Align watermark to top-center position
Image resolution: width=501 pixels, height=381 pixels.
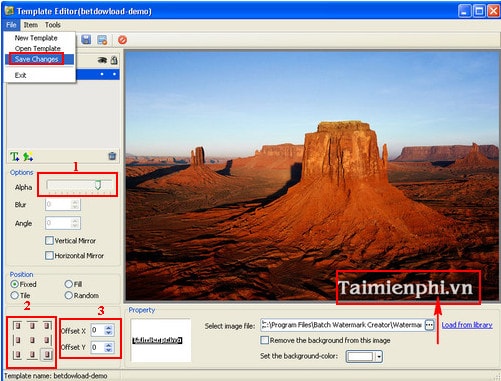[x=32, y=326]
